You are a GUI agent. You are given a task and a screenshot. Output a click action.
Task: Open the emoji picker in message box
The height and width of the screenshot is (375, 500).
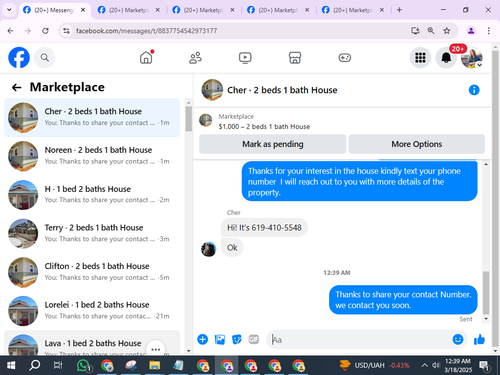[x=458, y=339]
